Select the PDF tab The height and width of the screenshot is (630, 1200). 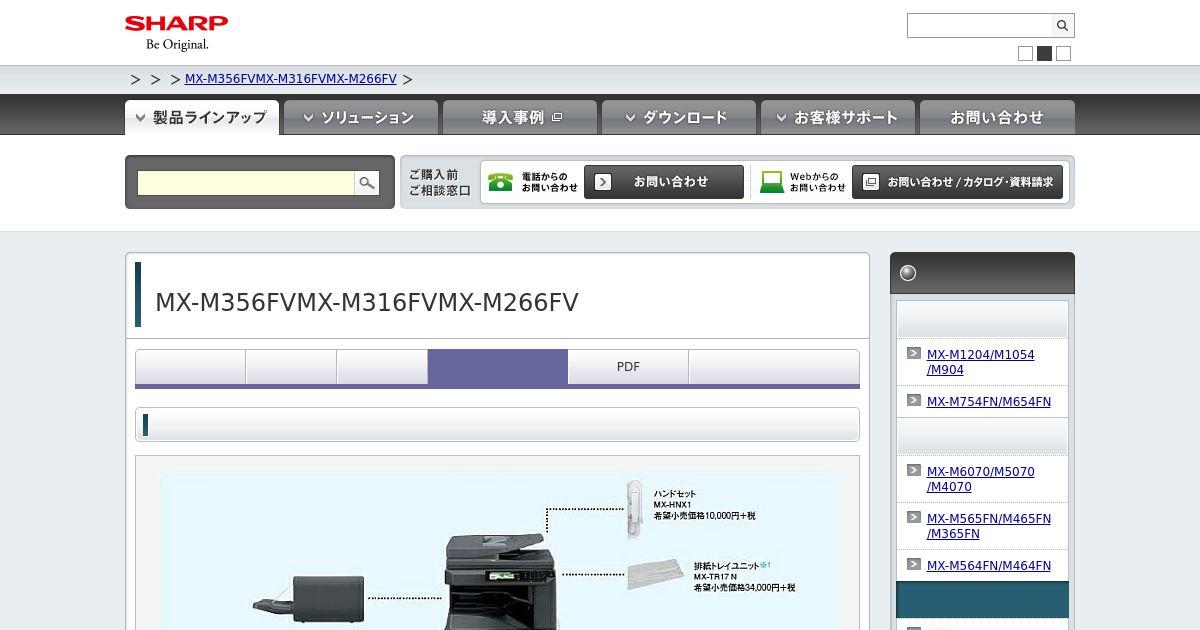tap(628, 367)
